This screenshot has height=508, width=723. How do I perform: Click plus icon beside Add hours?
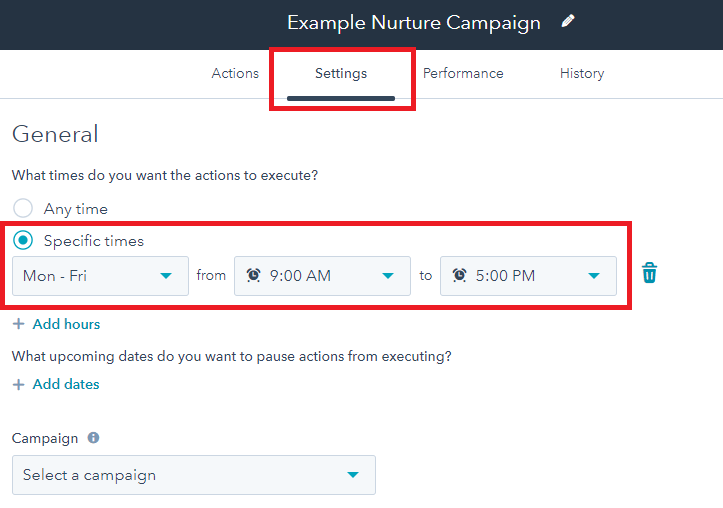click(x=18, y=324)
